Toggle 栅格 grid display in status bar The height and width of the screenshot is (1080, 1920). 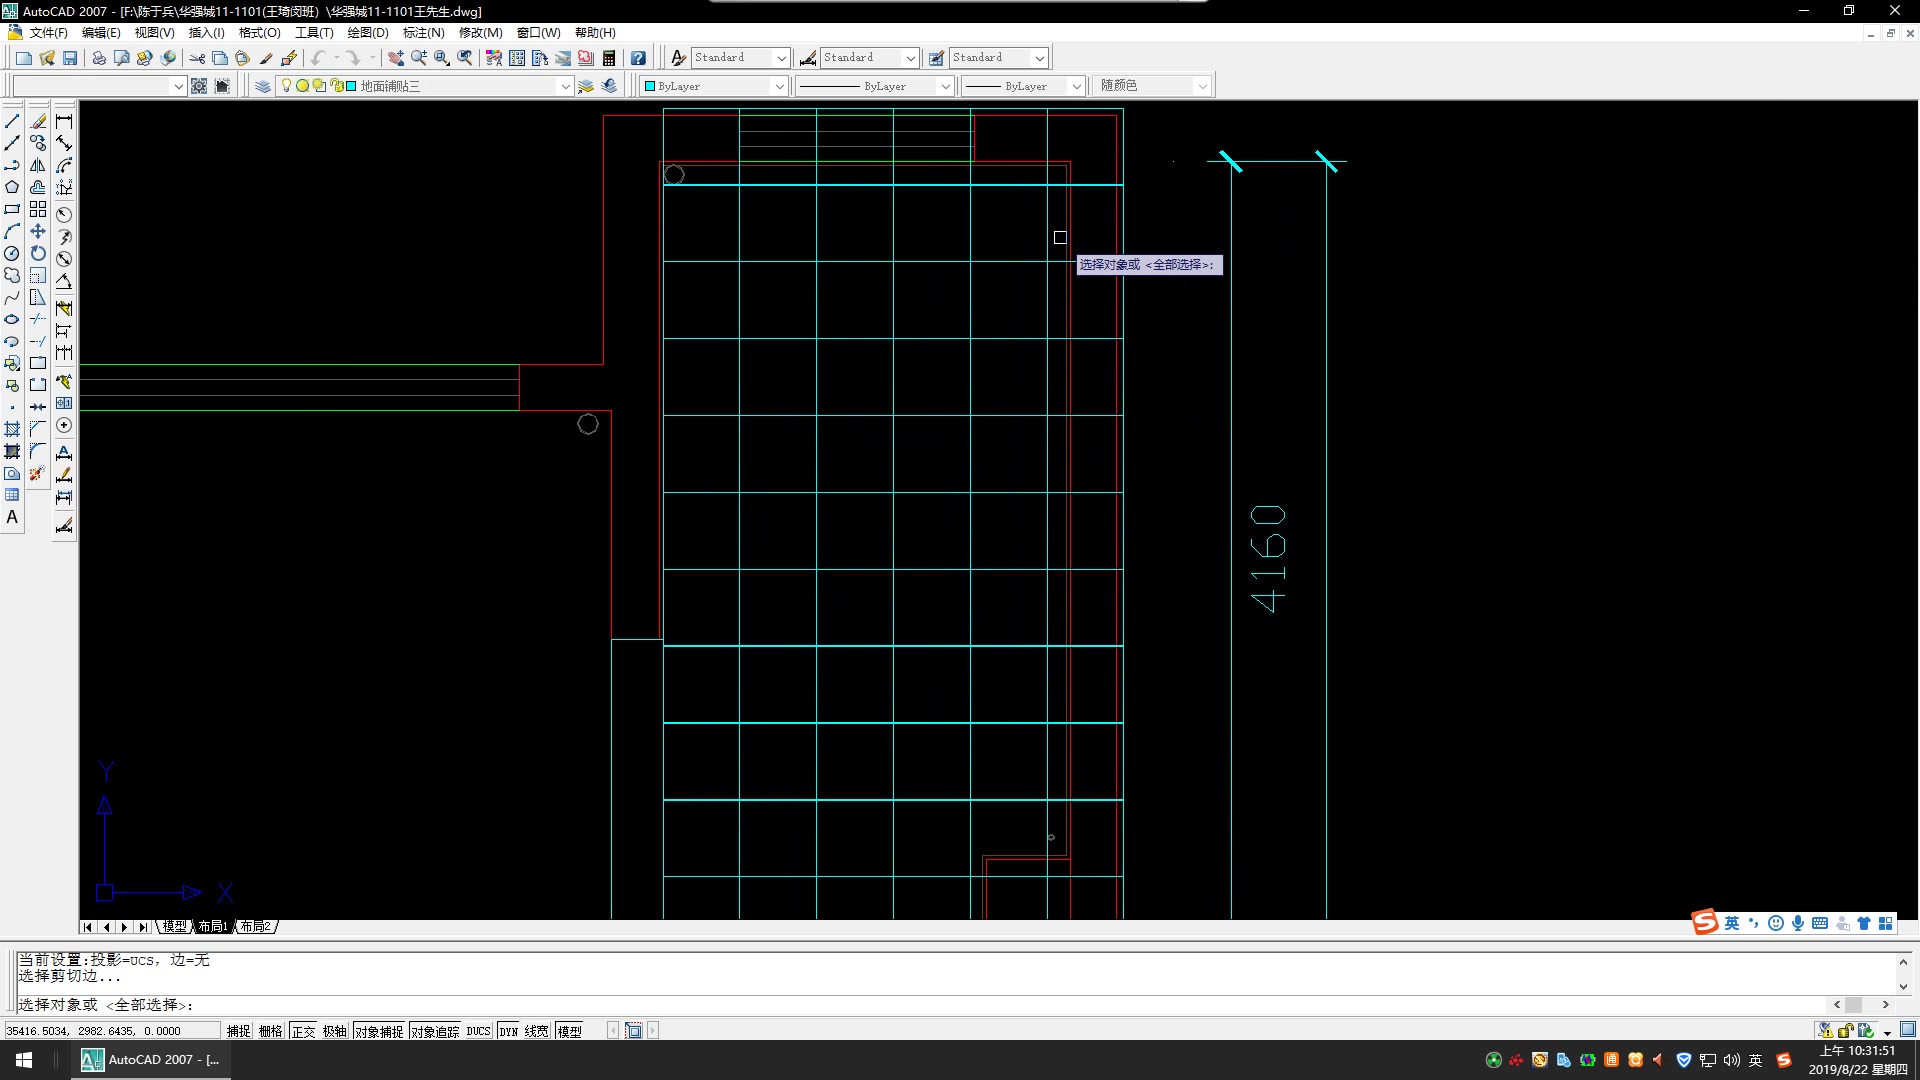270,1031
